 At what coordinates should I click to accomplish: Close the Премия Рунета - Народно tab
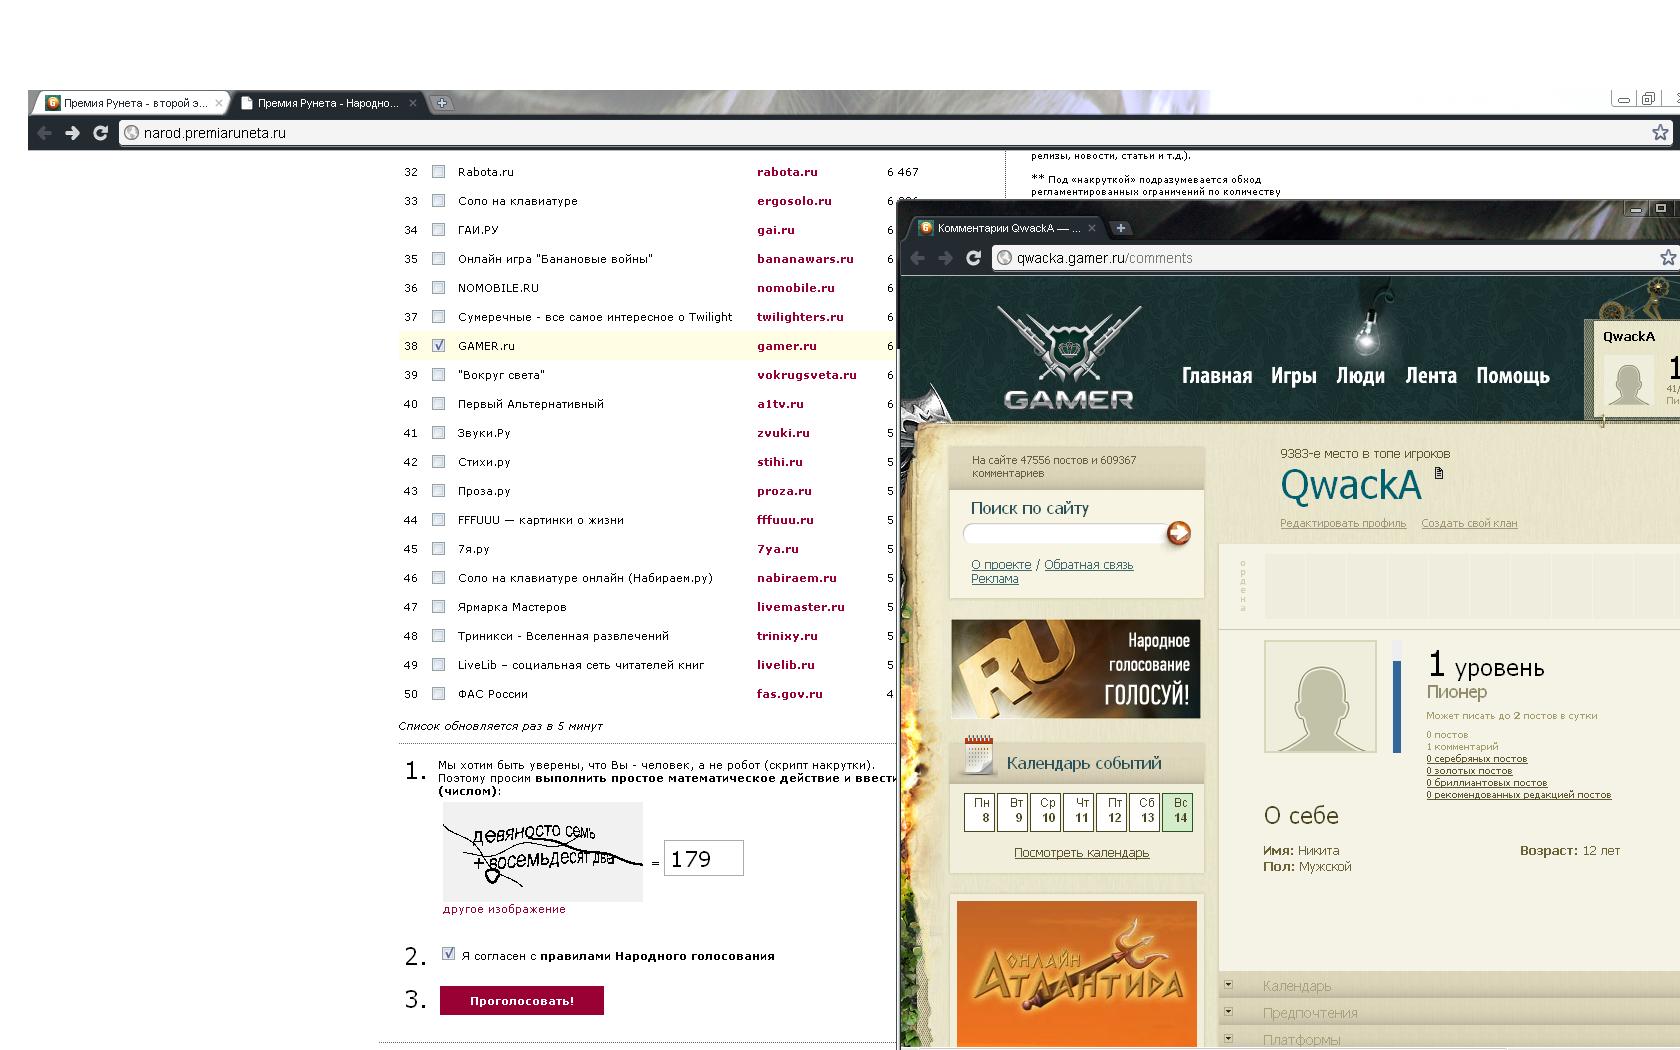coord(415,103)
